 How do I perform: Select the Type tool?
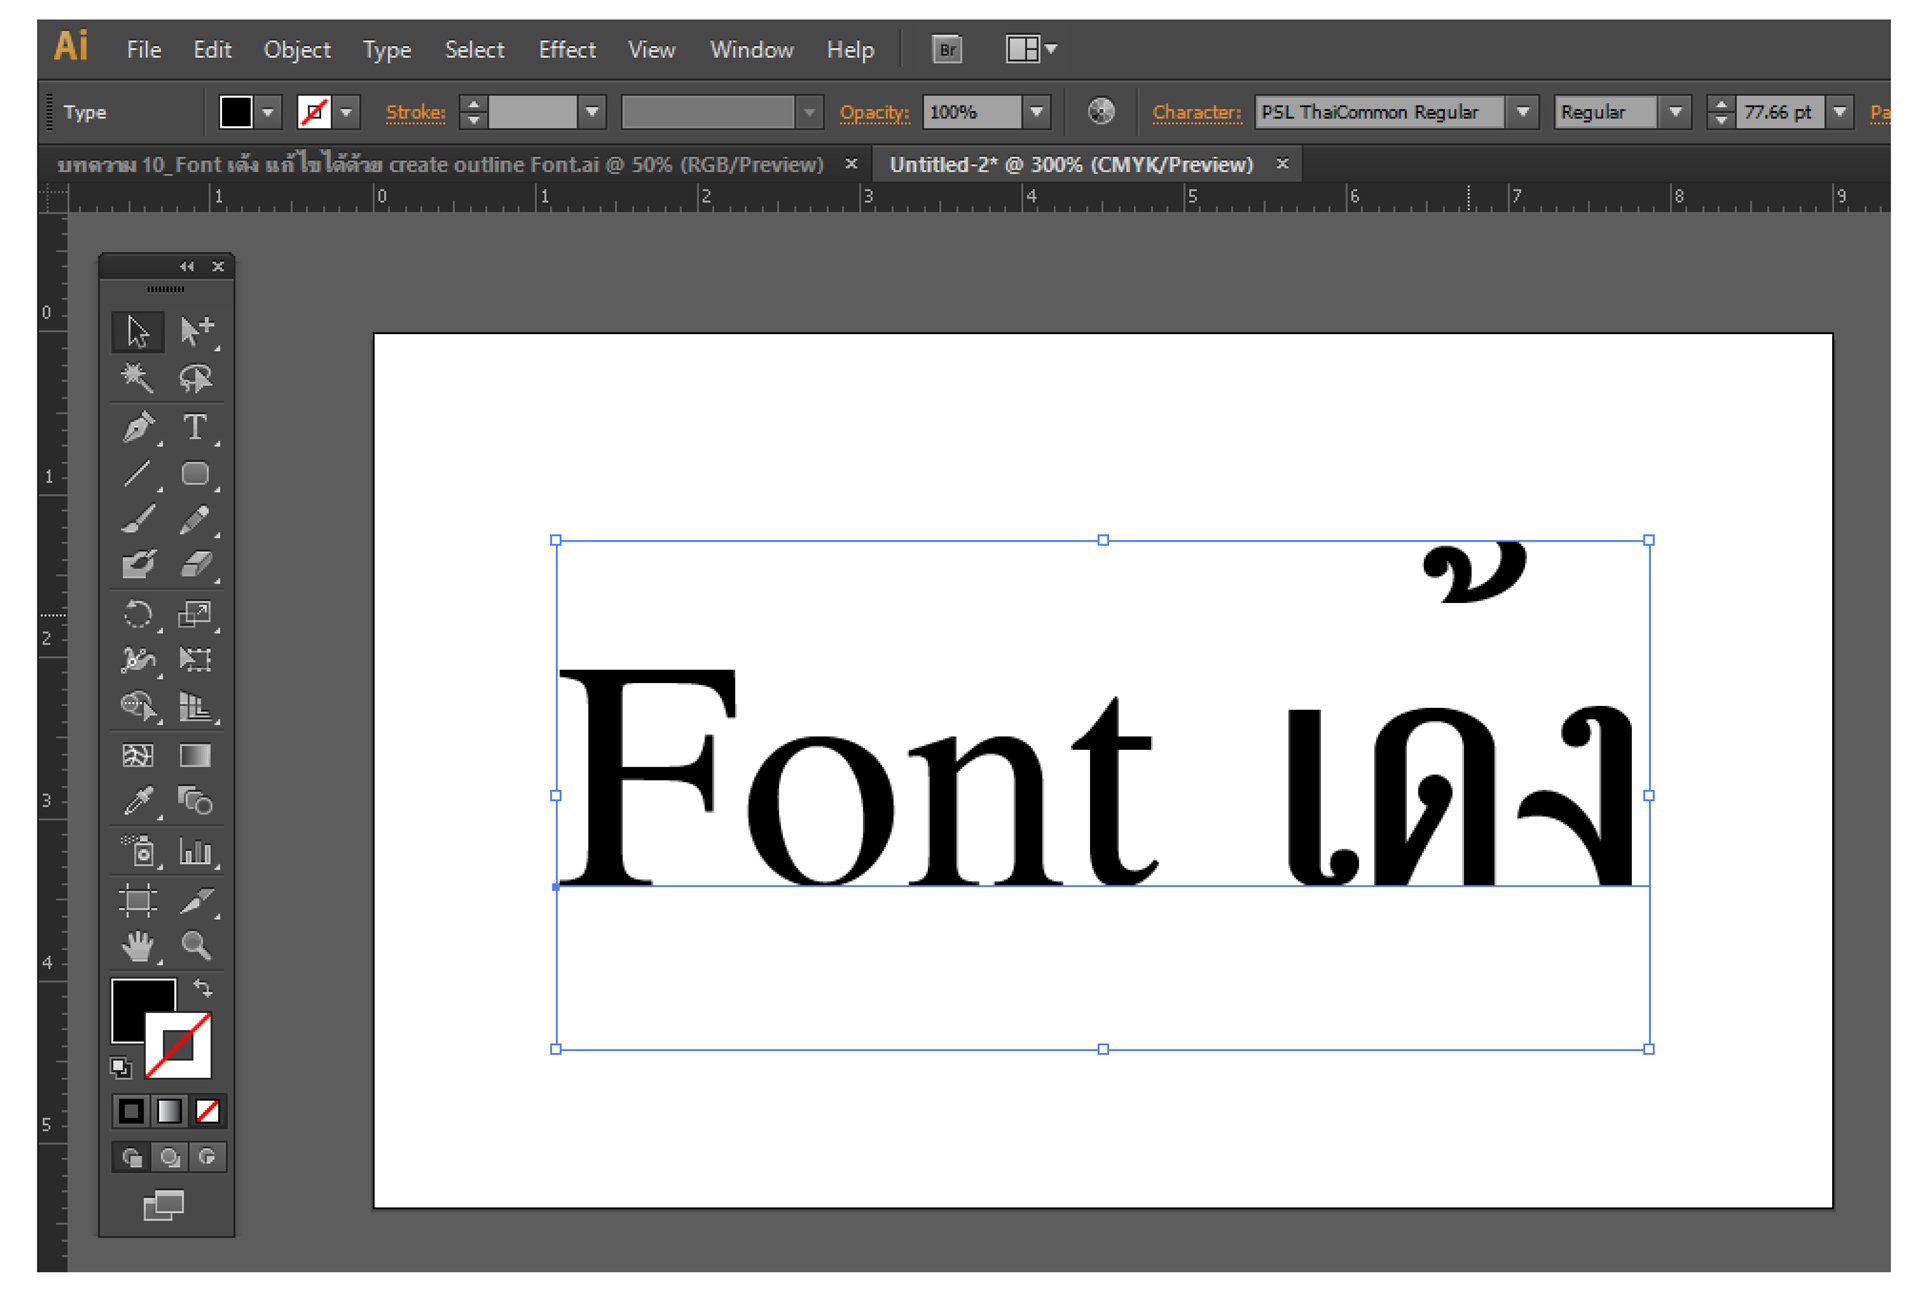click(x=194, y=428)
